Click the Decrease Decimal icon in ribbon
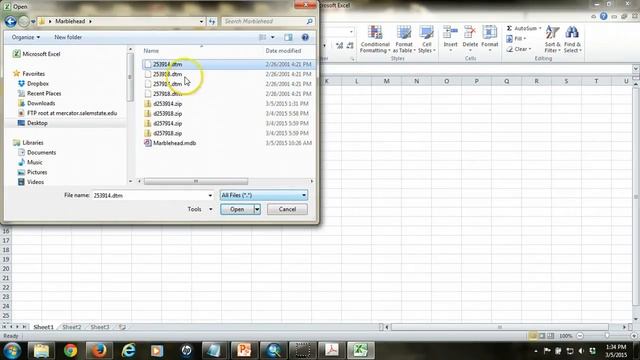The height and width of the screenshot is (360, 640). tap(350, 46)
